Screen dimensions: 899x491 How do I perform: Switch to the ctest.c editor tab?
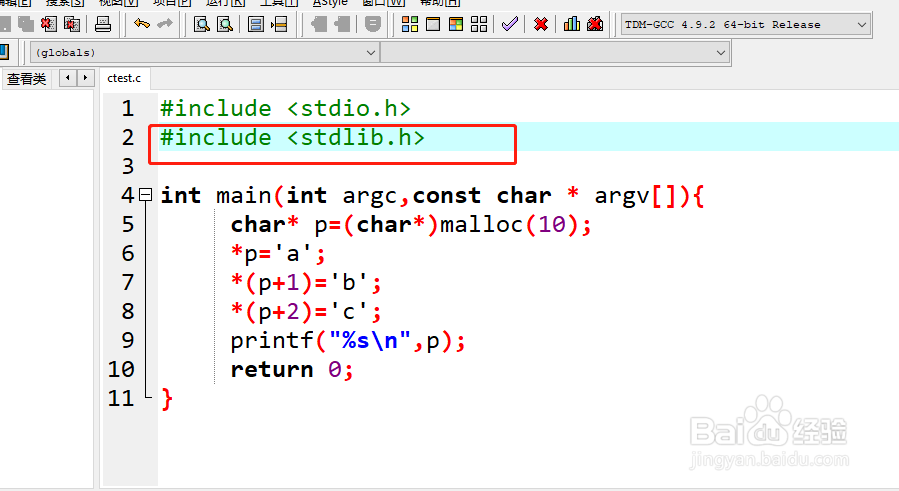click(124, 78)
